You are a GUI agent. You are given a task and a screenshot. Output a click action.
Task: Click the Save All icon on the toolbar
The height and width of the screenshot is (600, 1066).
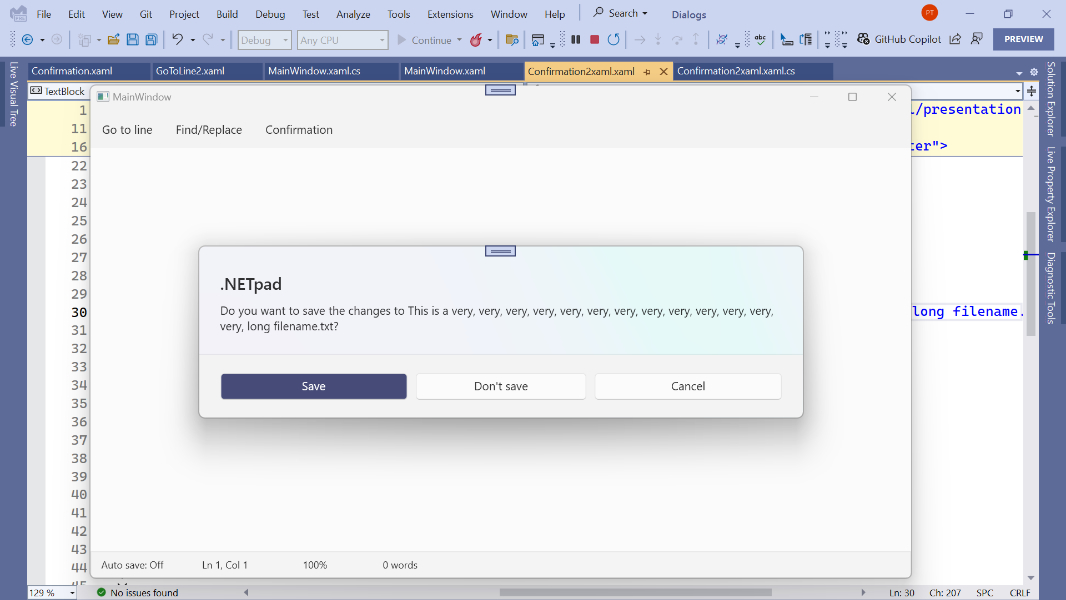150,39
